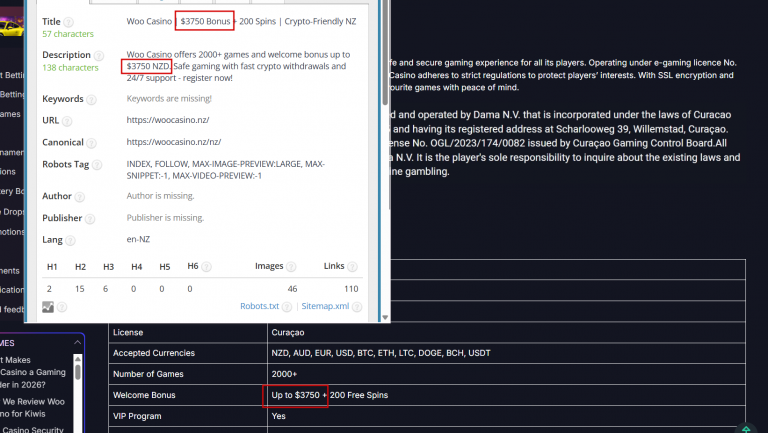Open help icon next to Links

(352, 266)
